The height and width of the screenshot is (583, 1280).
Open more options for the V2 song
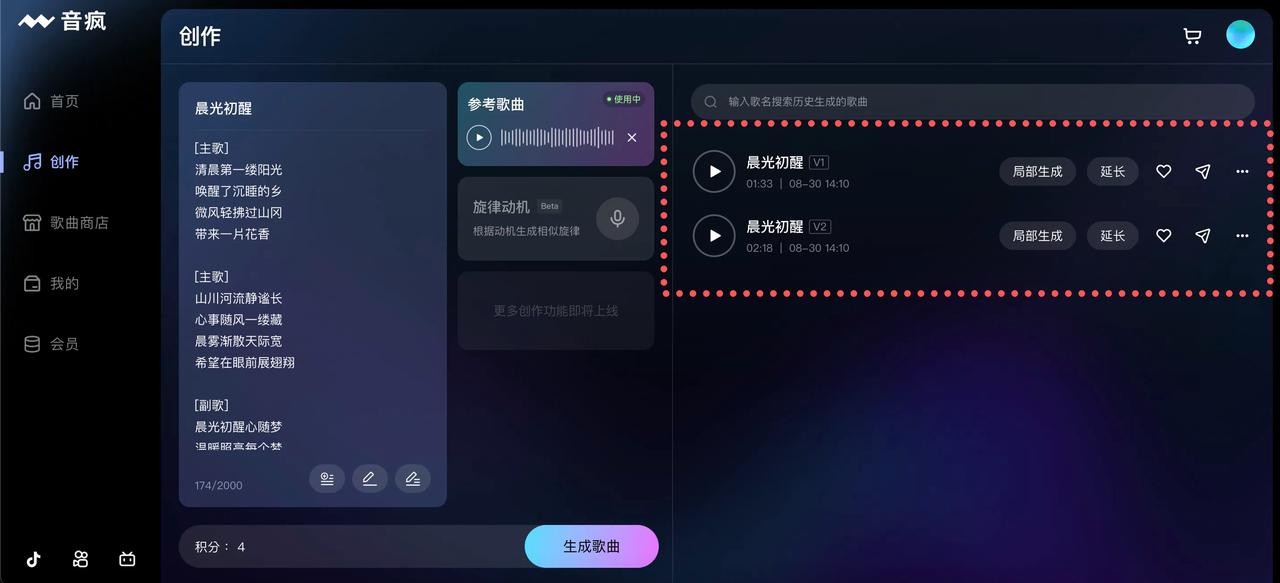coord(1242,236)
